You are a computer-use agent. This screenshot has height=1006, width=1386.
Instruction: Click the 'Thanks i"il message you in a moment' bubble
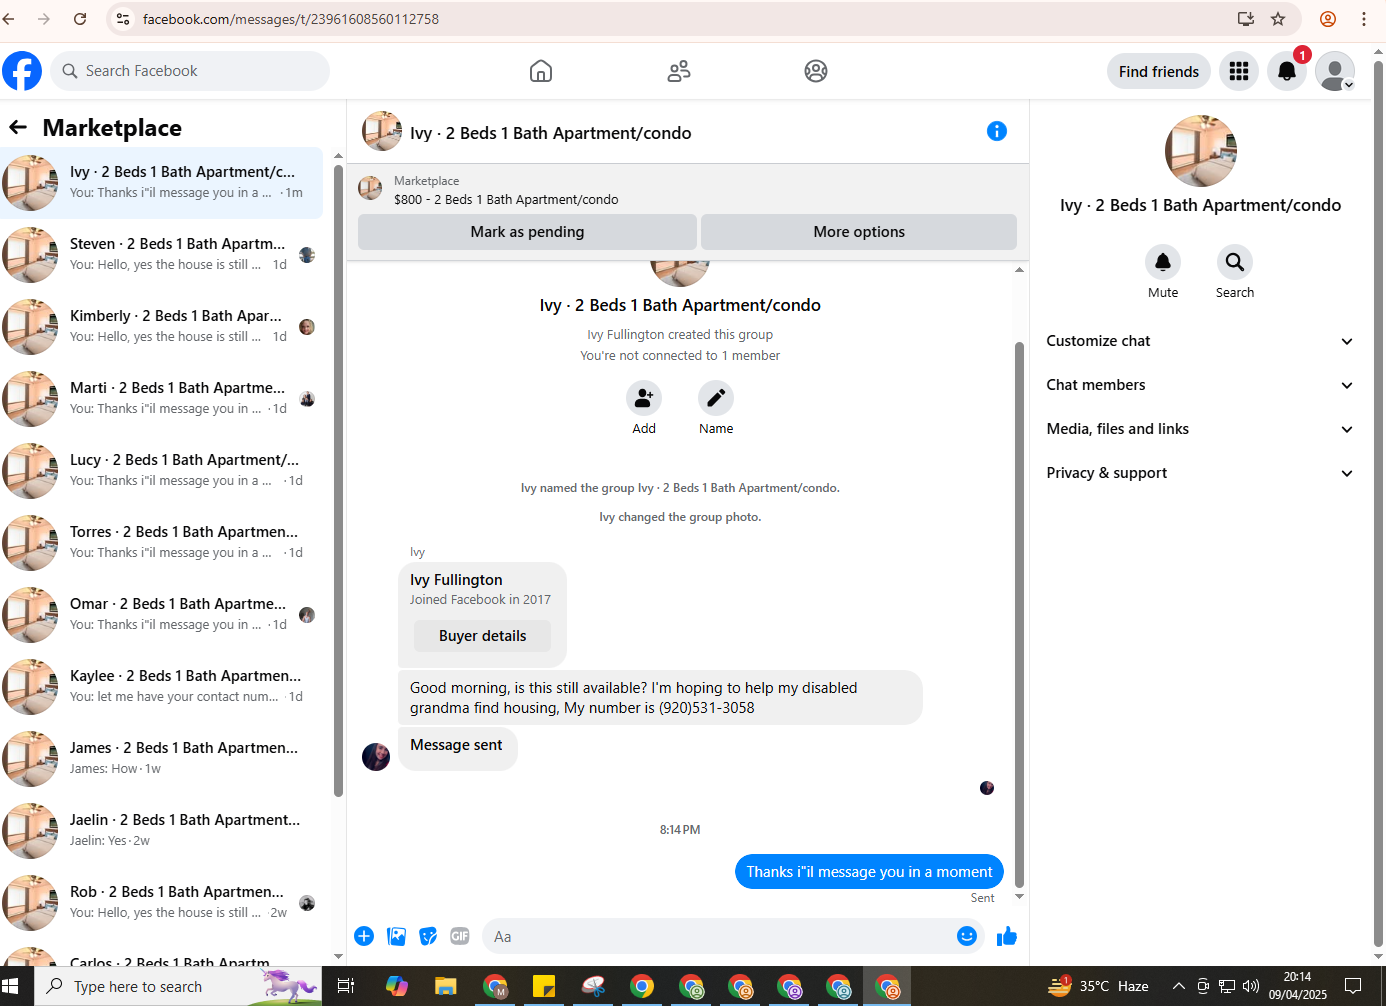(869, 872)
